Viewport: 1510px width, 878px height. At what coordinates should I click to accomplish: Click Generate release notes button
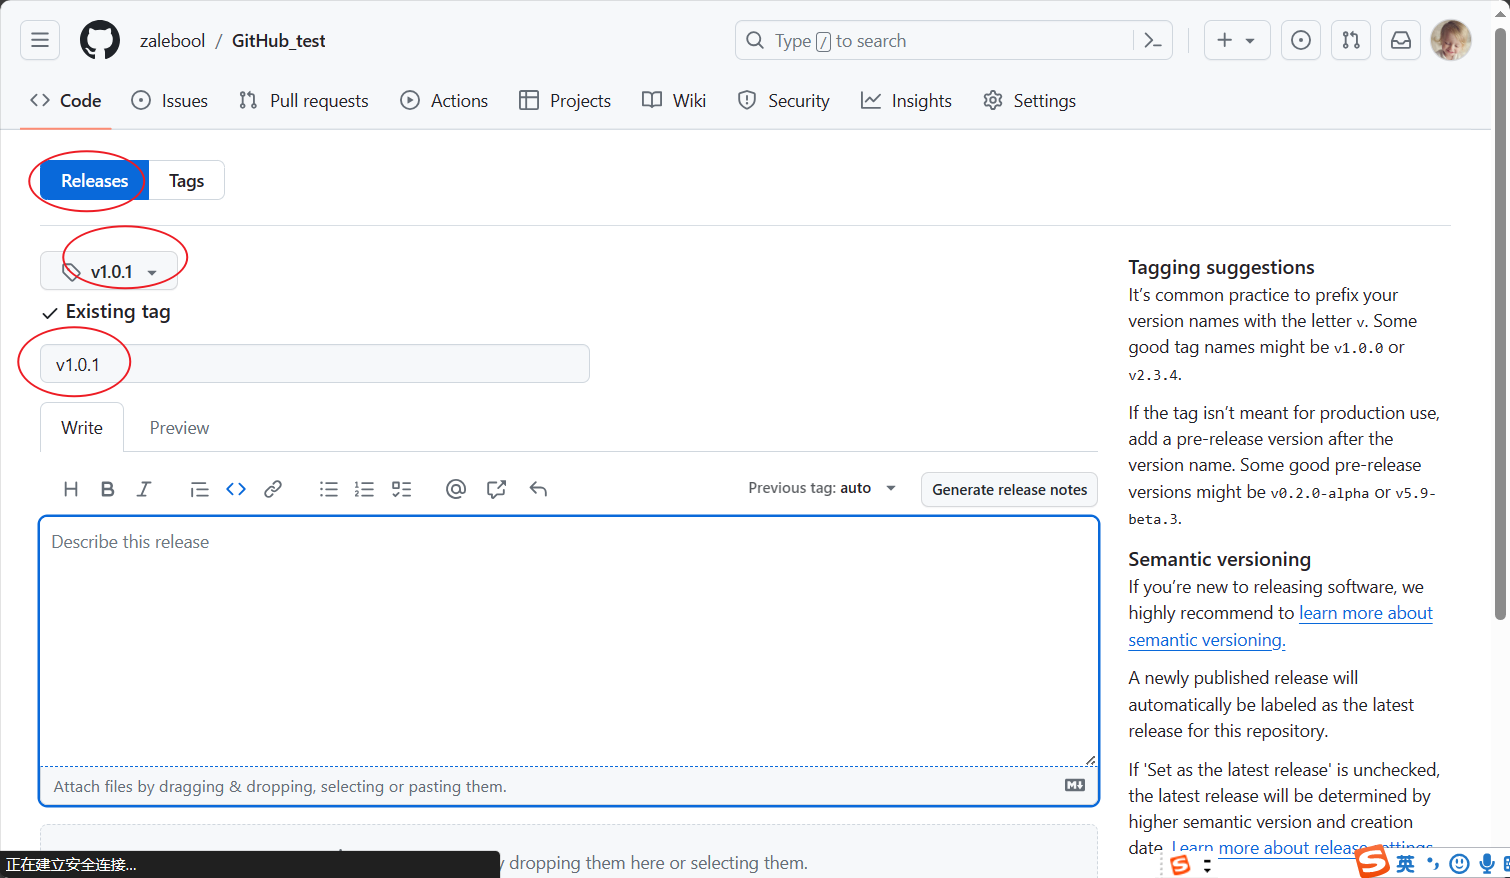[1010, 489]
